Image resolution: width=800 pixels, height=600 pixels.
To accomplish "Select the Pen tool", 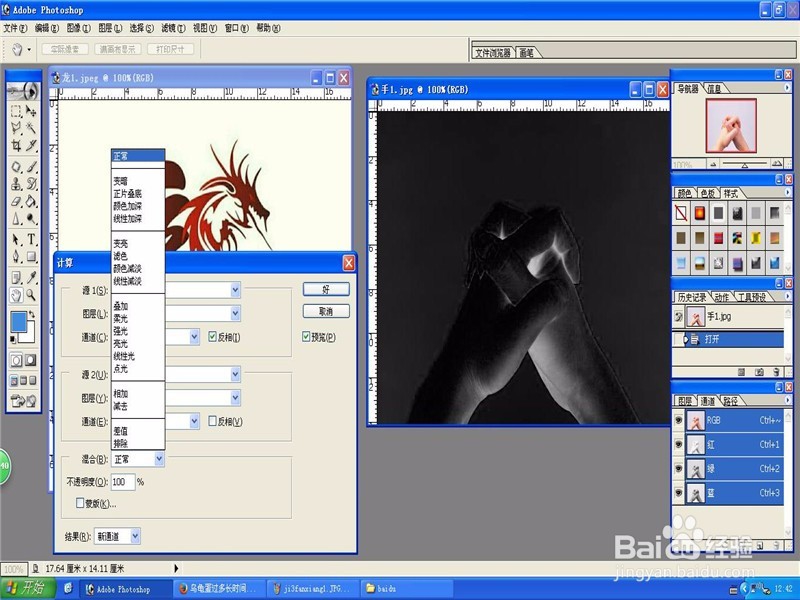I will (16, 256).
